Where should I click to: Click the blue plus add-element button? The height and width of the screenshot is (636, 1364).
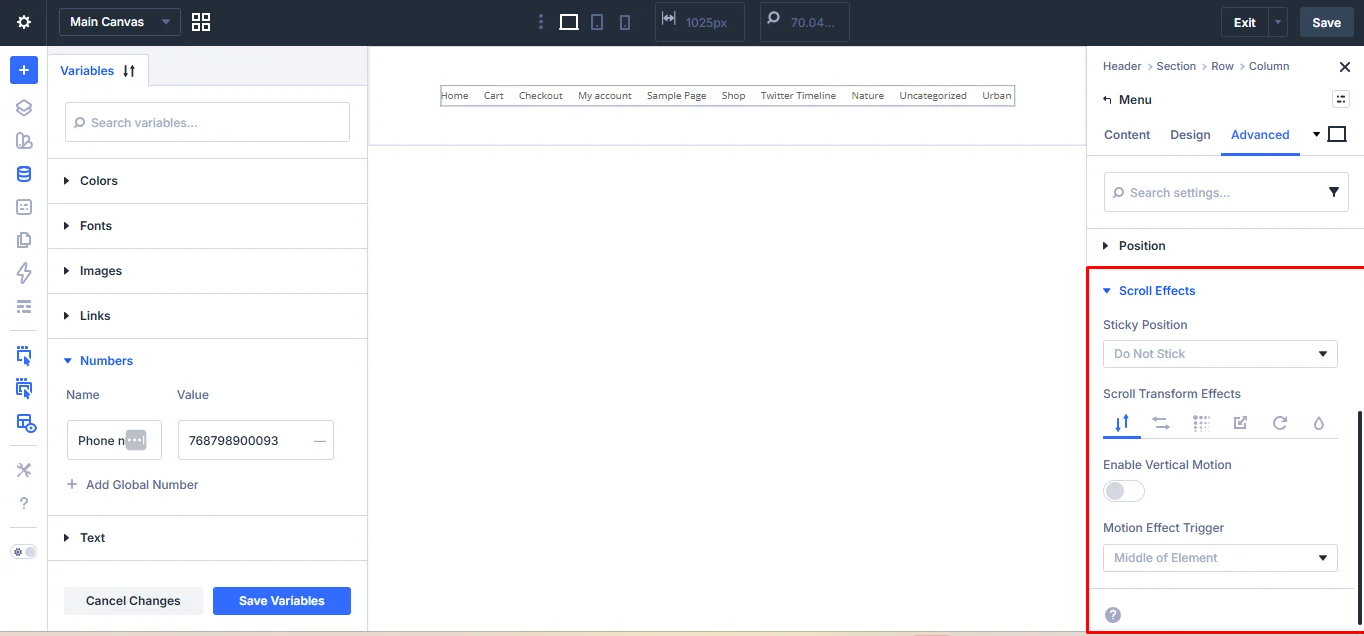[x=24, y=70]
